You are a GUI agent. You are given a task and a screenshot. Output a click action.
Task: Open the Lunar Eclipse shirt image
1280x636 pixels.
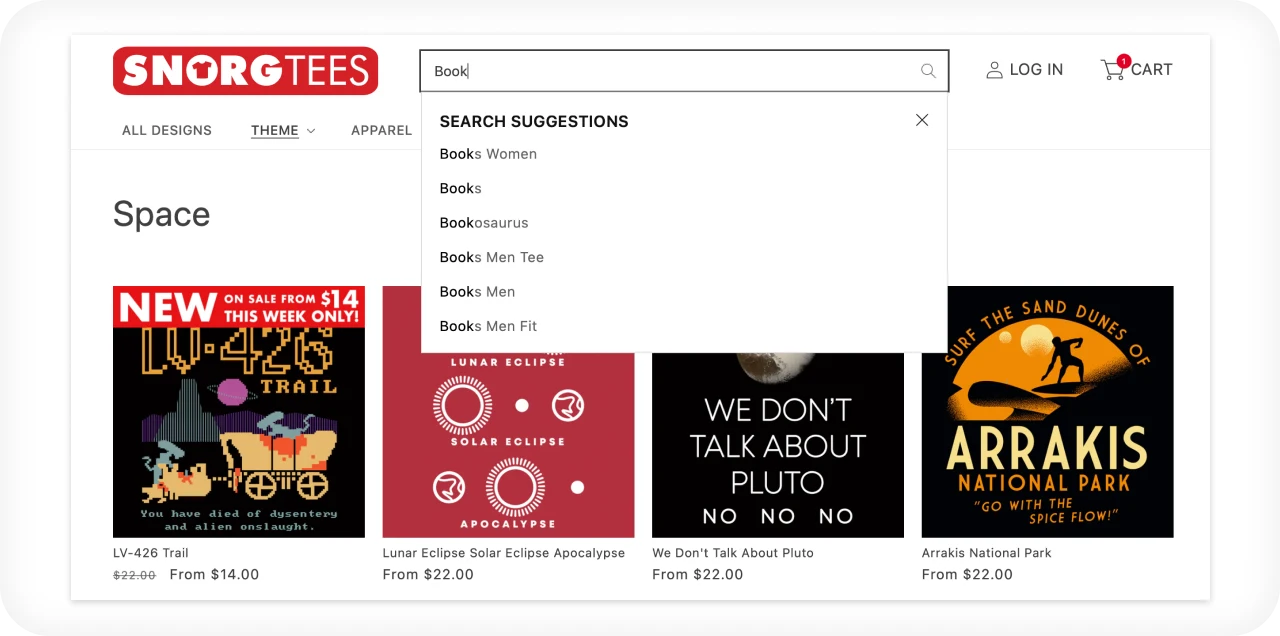(x=508, y=445)
